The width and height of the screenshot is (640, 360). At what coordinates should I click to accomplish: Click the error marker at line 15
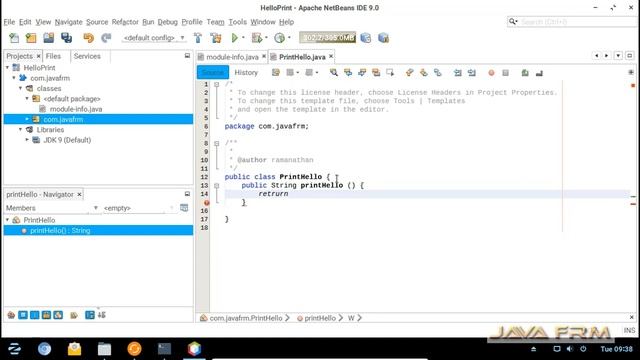[207, 202]
